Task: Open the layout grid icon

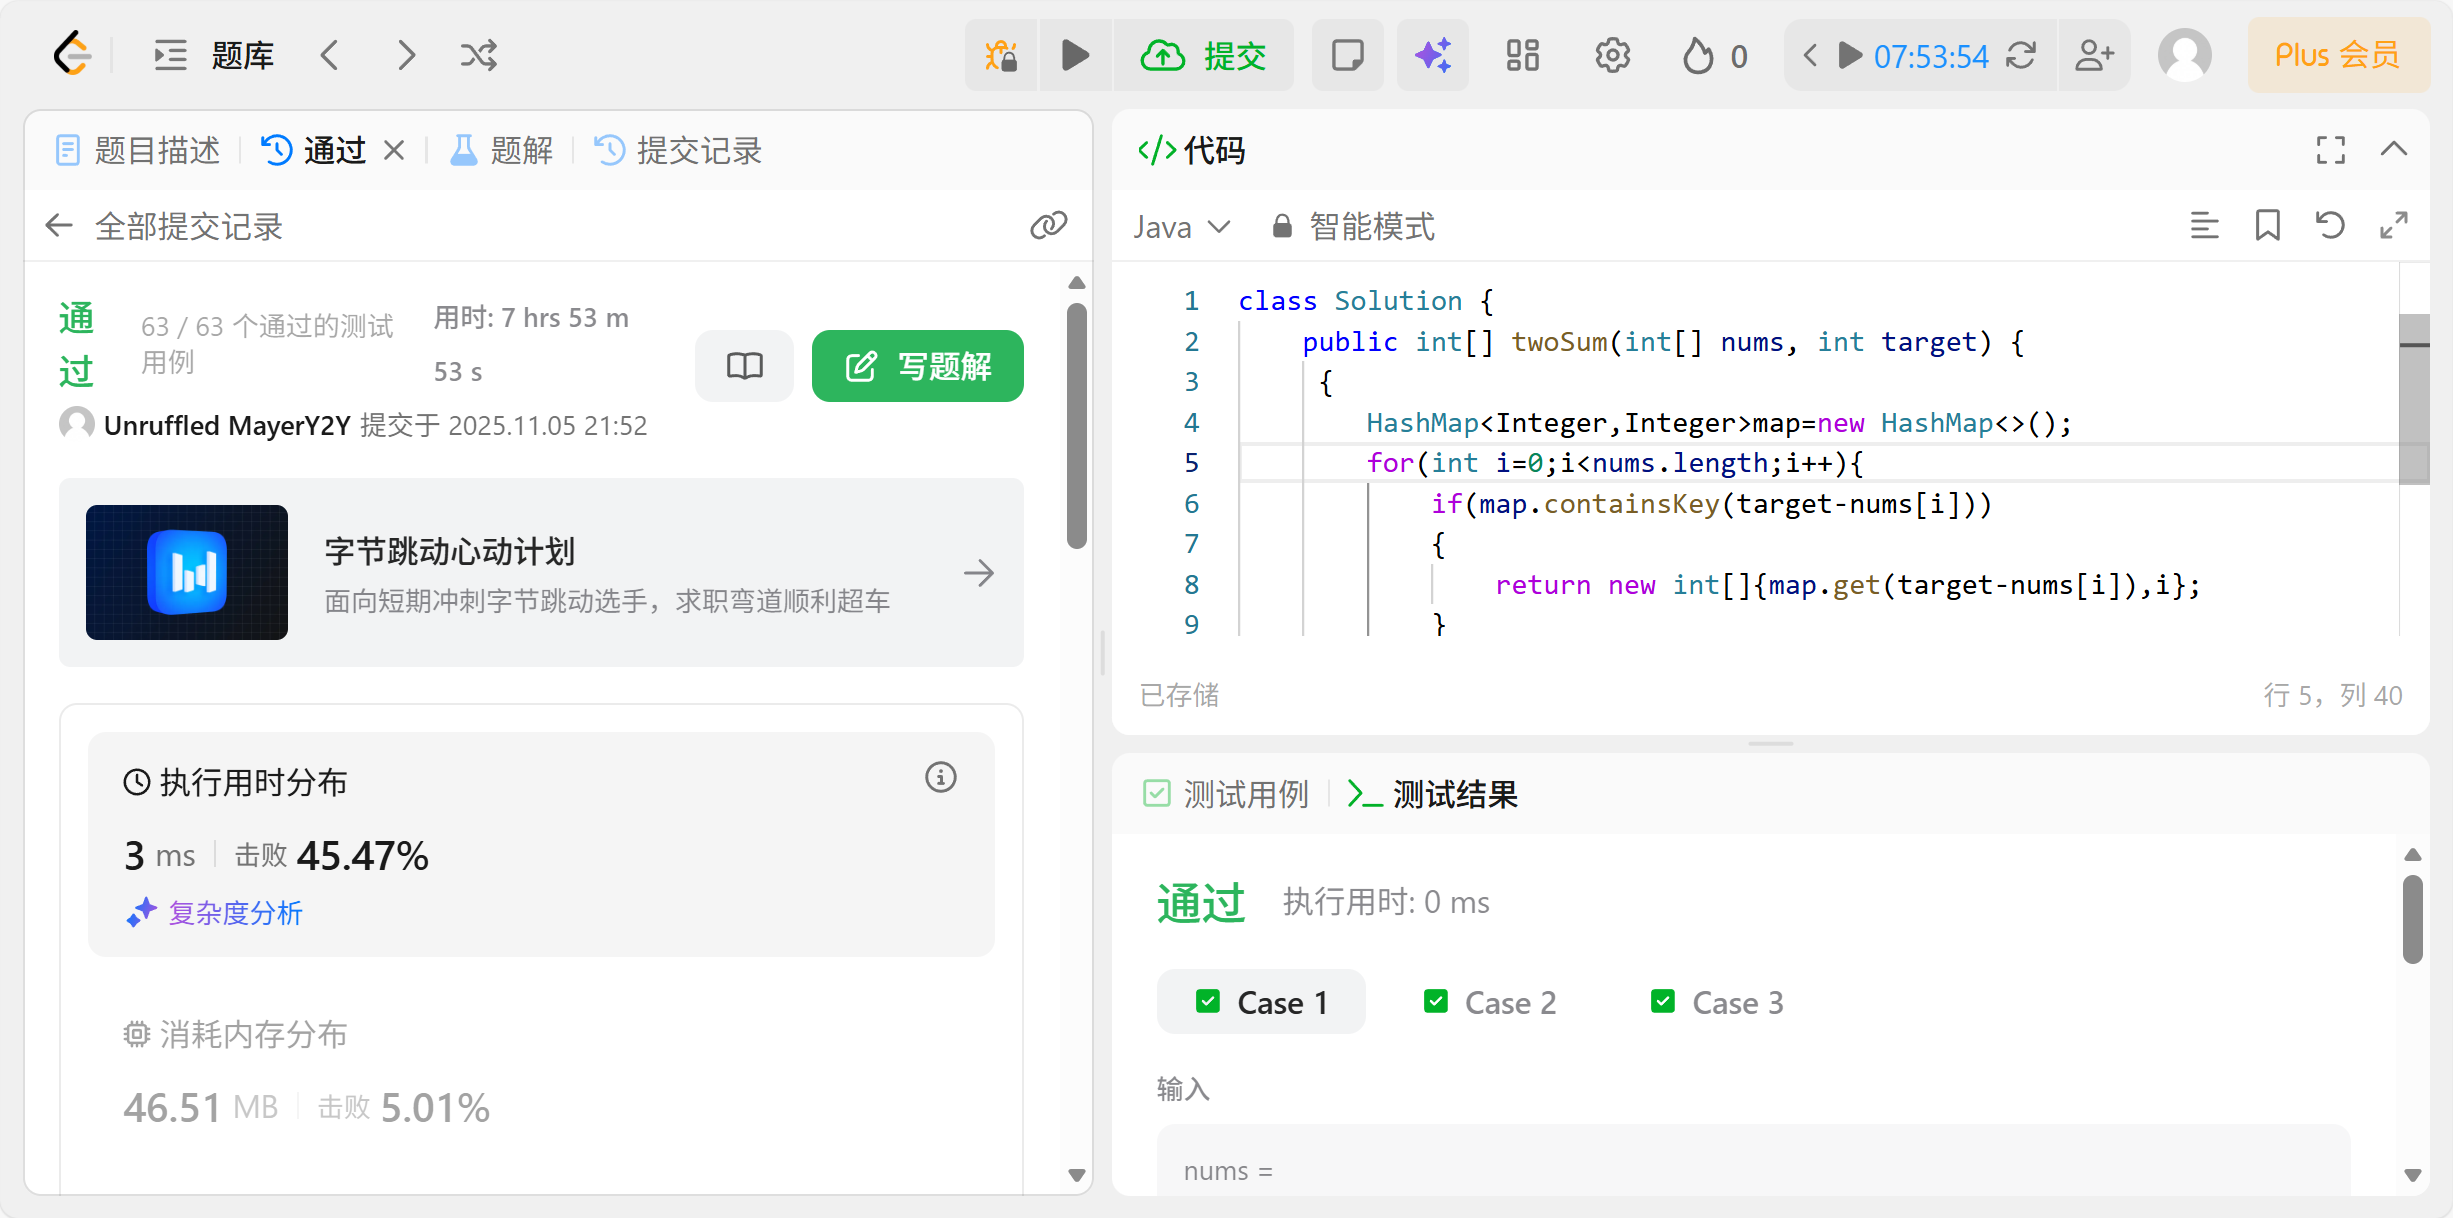Action: coord(1522,55)
